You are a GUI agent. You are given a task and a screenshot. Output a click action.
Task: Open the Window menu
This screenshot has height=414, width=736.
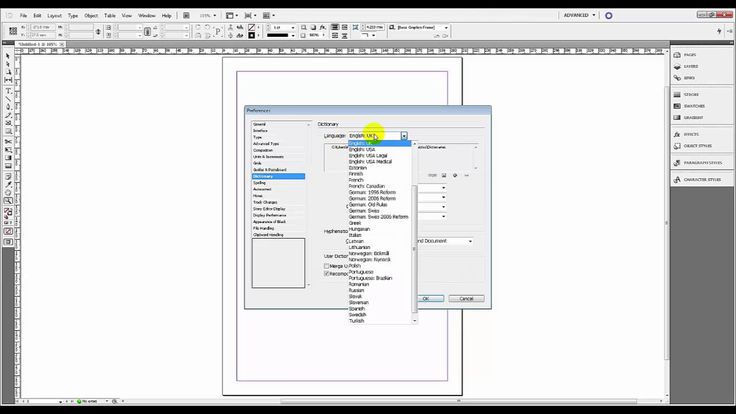(x=146, y=15)
